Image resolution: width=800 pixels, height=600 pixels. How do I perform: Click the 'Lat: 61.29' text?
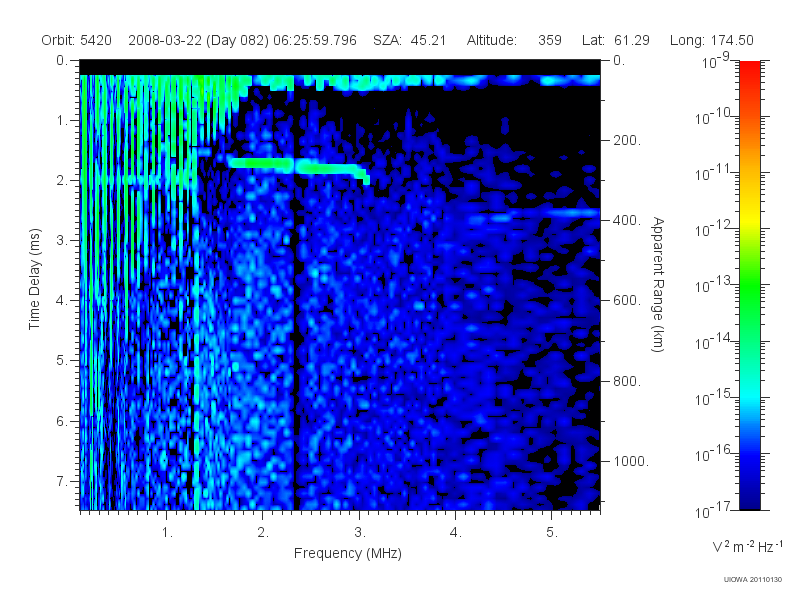[x=615, y=40]
